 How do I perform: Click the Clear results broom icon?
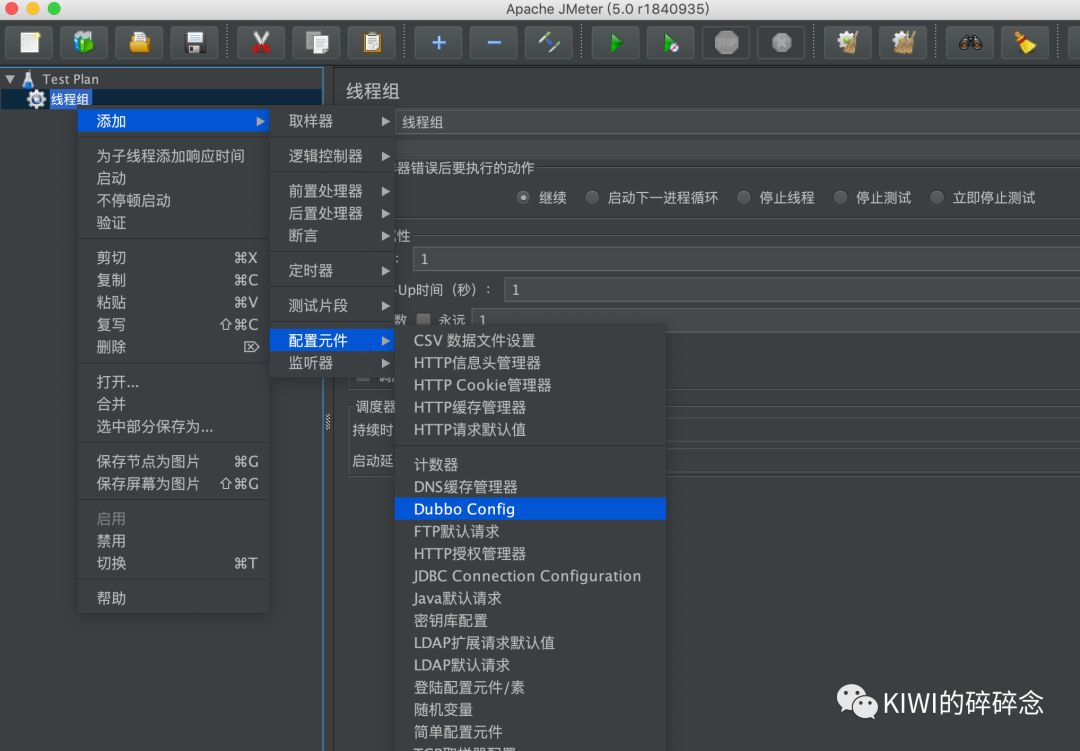click(848, 43)
